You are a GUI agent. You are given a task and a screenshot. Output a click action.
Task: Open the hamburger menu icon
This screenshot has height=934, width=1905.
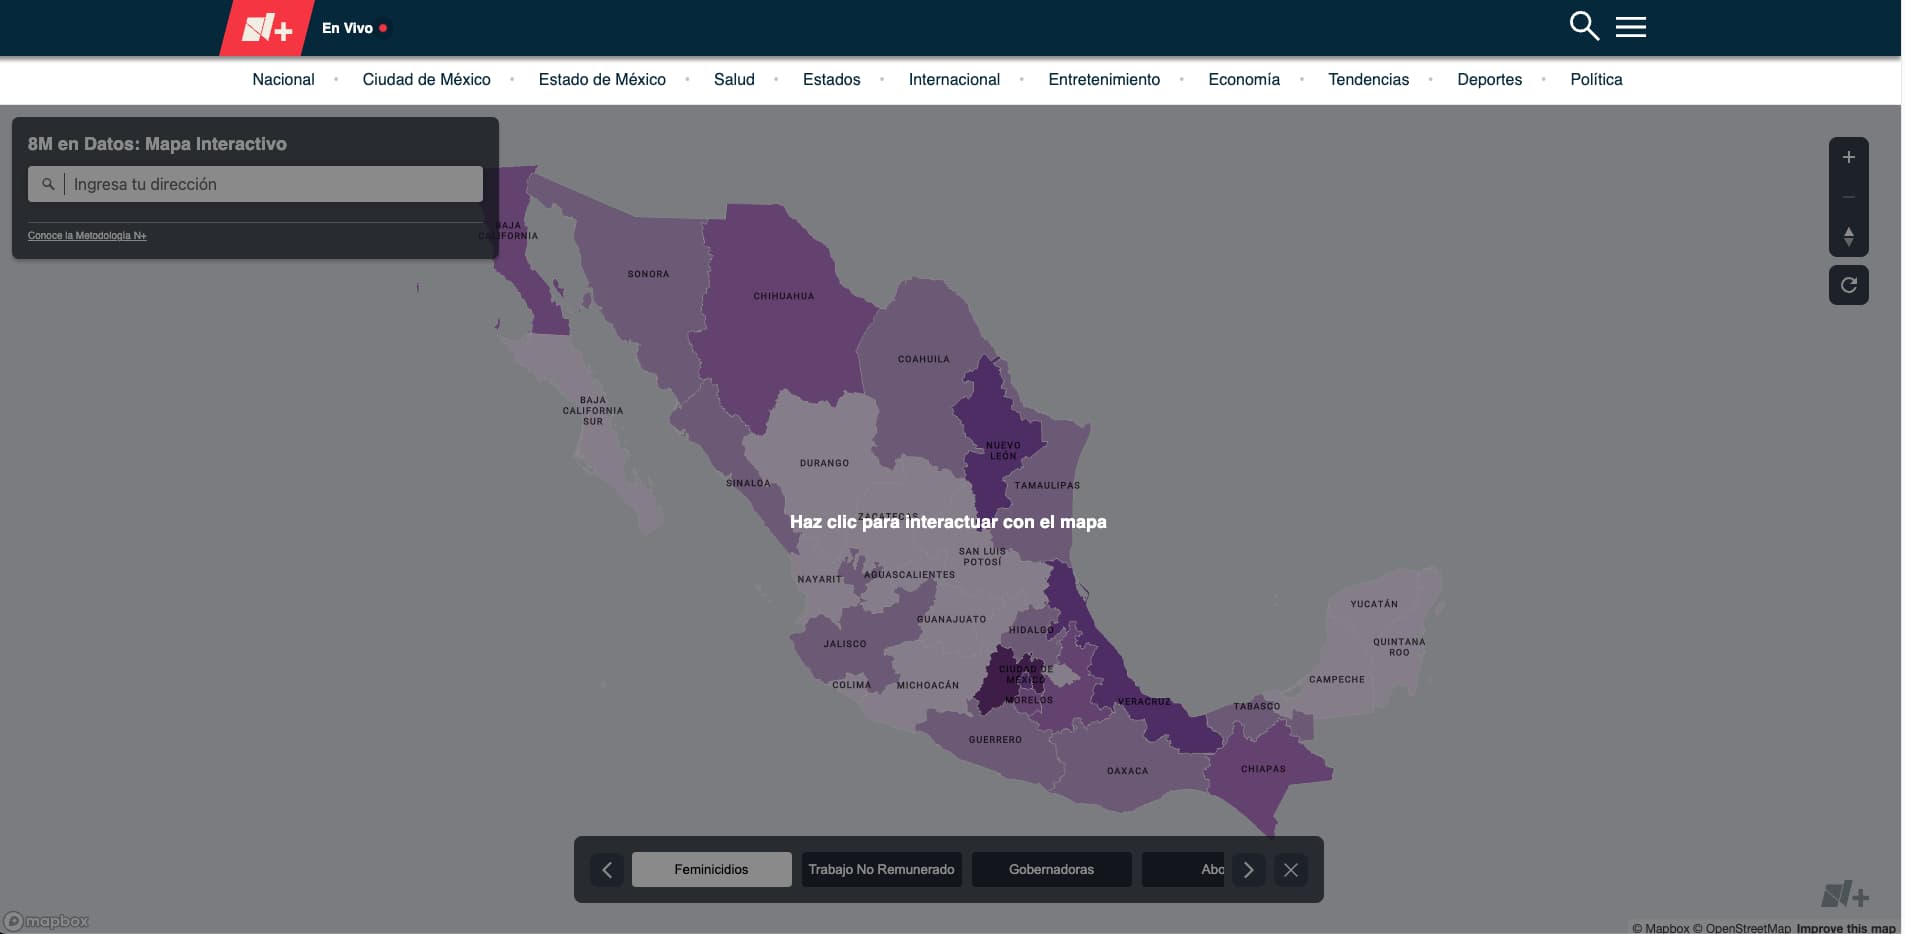[1630, 27]
